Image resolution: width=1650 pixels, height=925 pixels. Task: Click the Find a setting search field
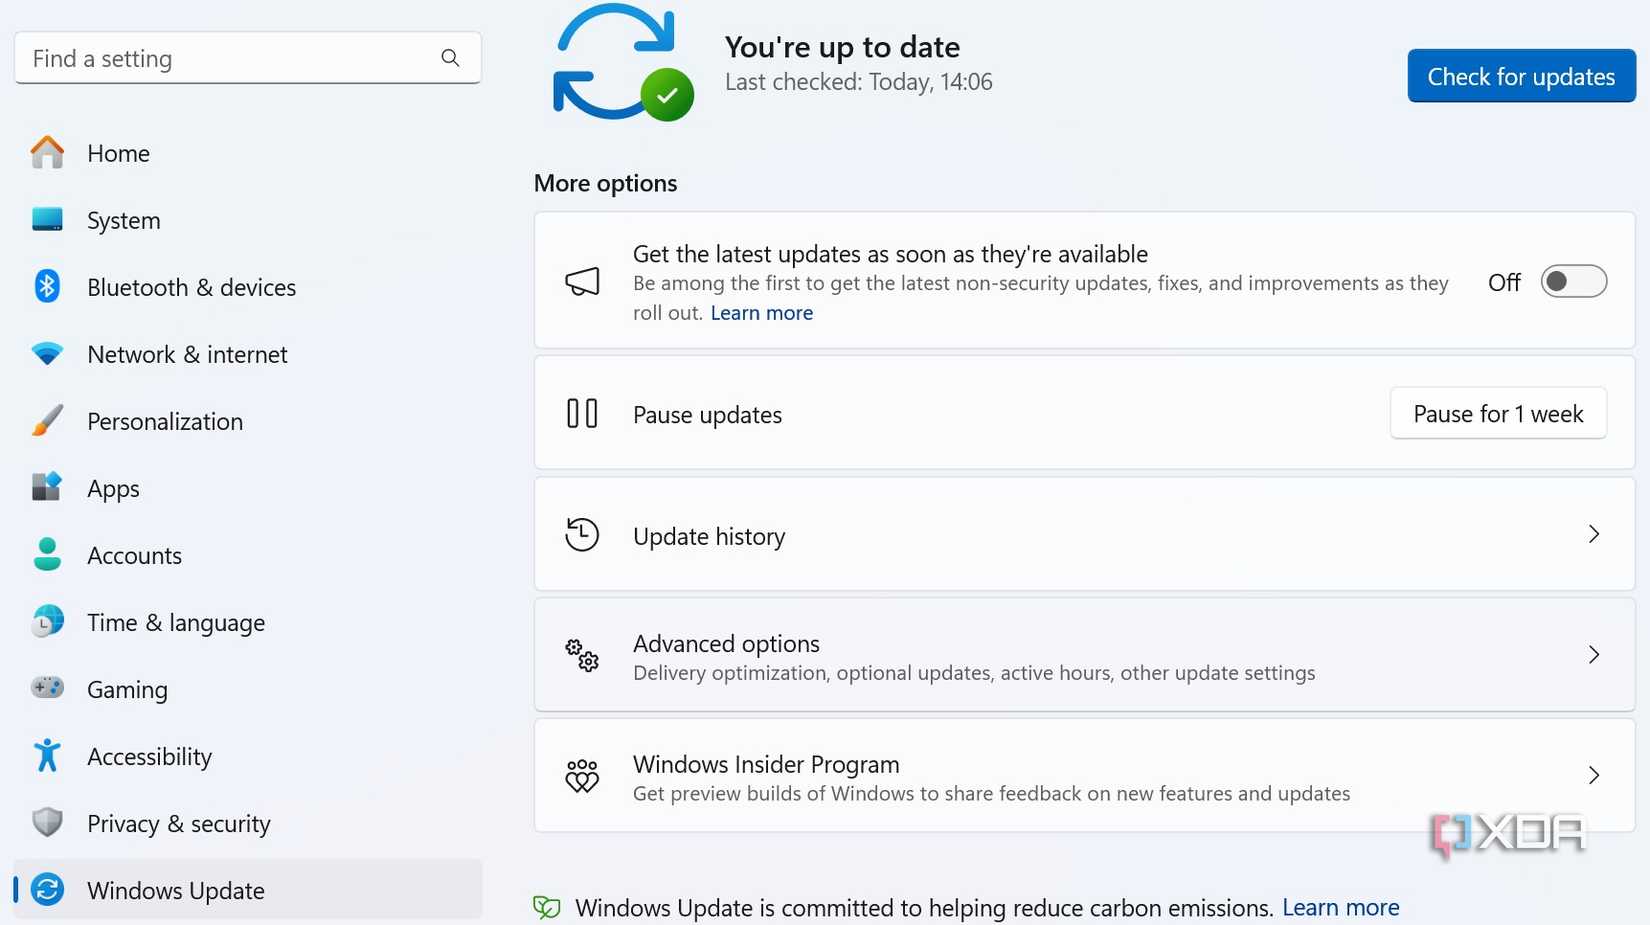[x=248, y=58]
